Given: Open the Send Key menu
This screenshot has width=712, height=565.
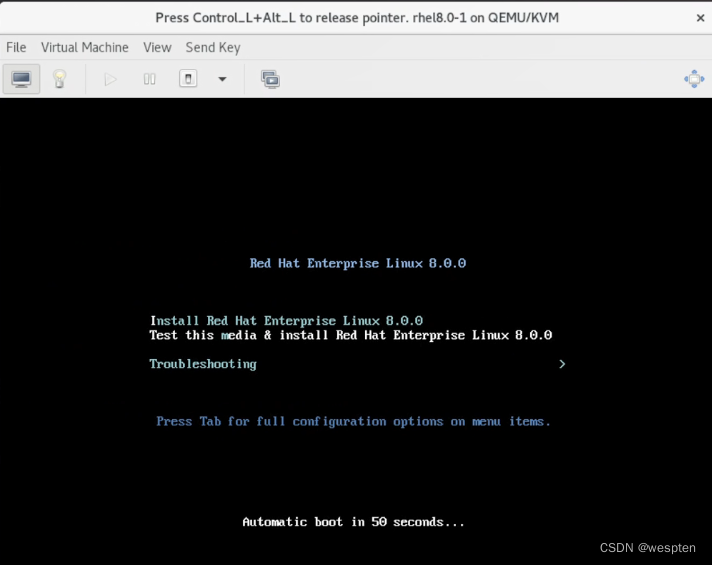Looking at the screenshot, I should 213,47.
